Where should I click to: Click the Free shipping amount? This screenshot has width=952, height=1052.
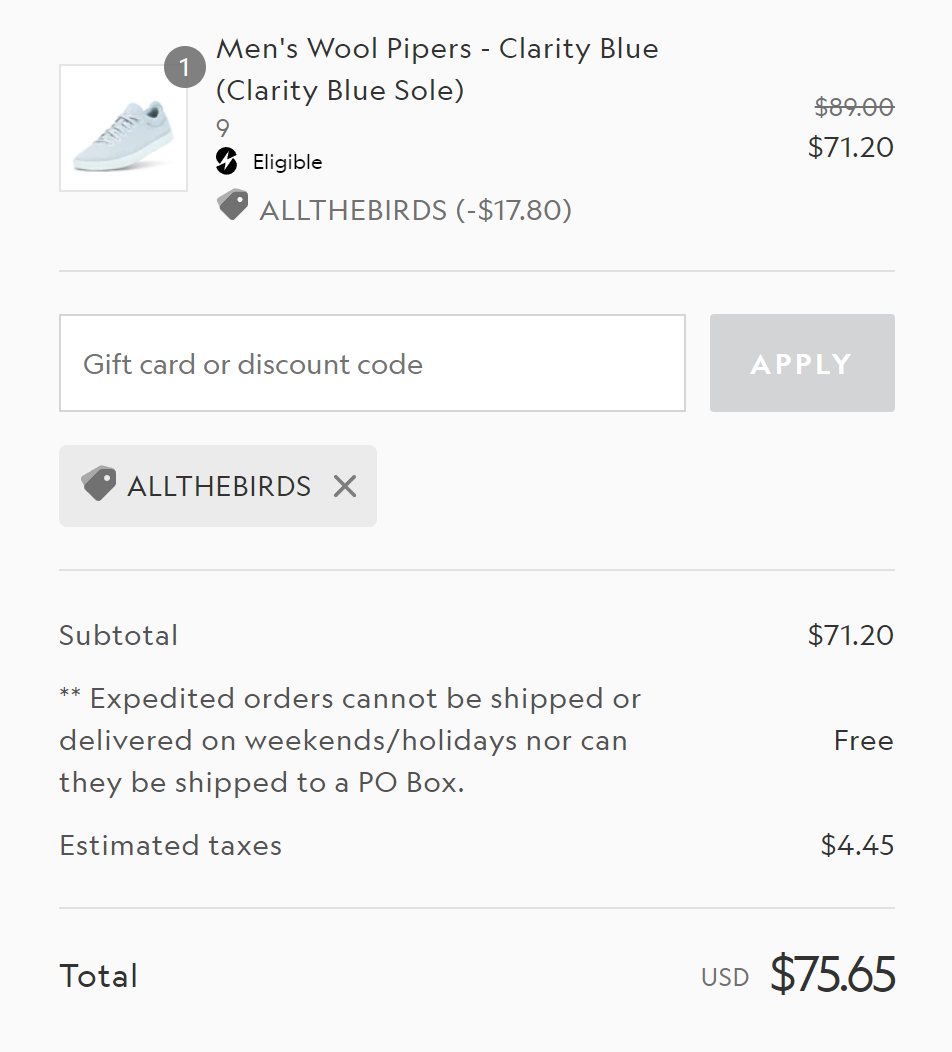click(x=863, y=741)
